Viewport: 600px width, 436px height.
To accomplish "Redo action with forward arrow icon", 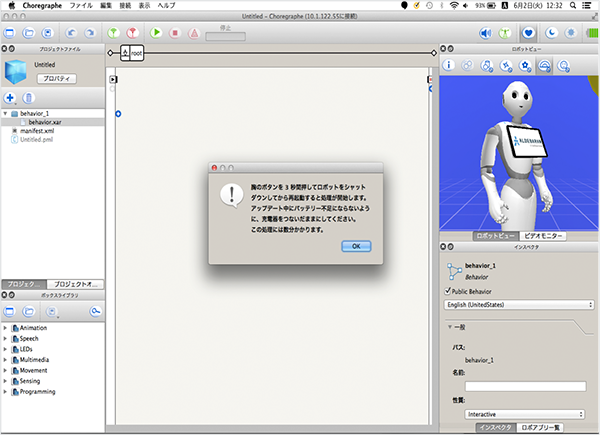I will (90, 33).
